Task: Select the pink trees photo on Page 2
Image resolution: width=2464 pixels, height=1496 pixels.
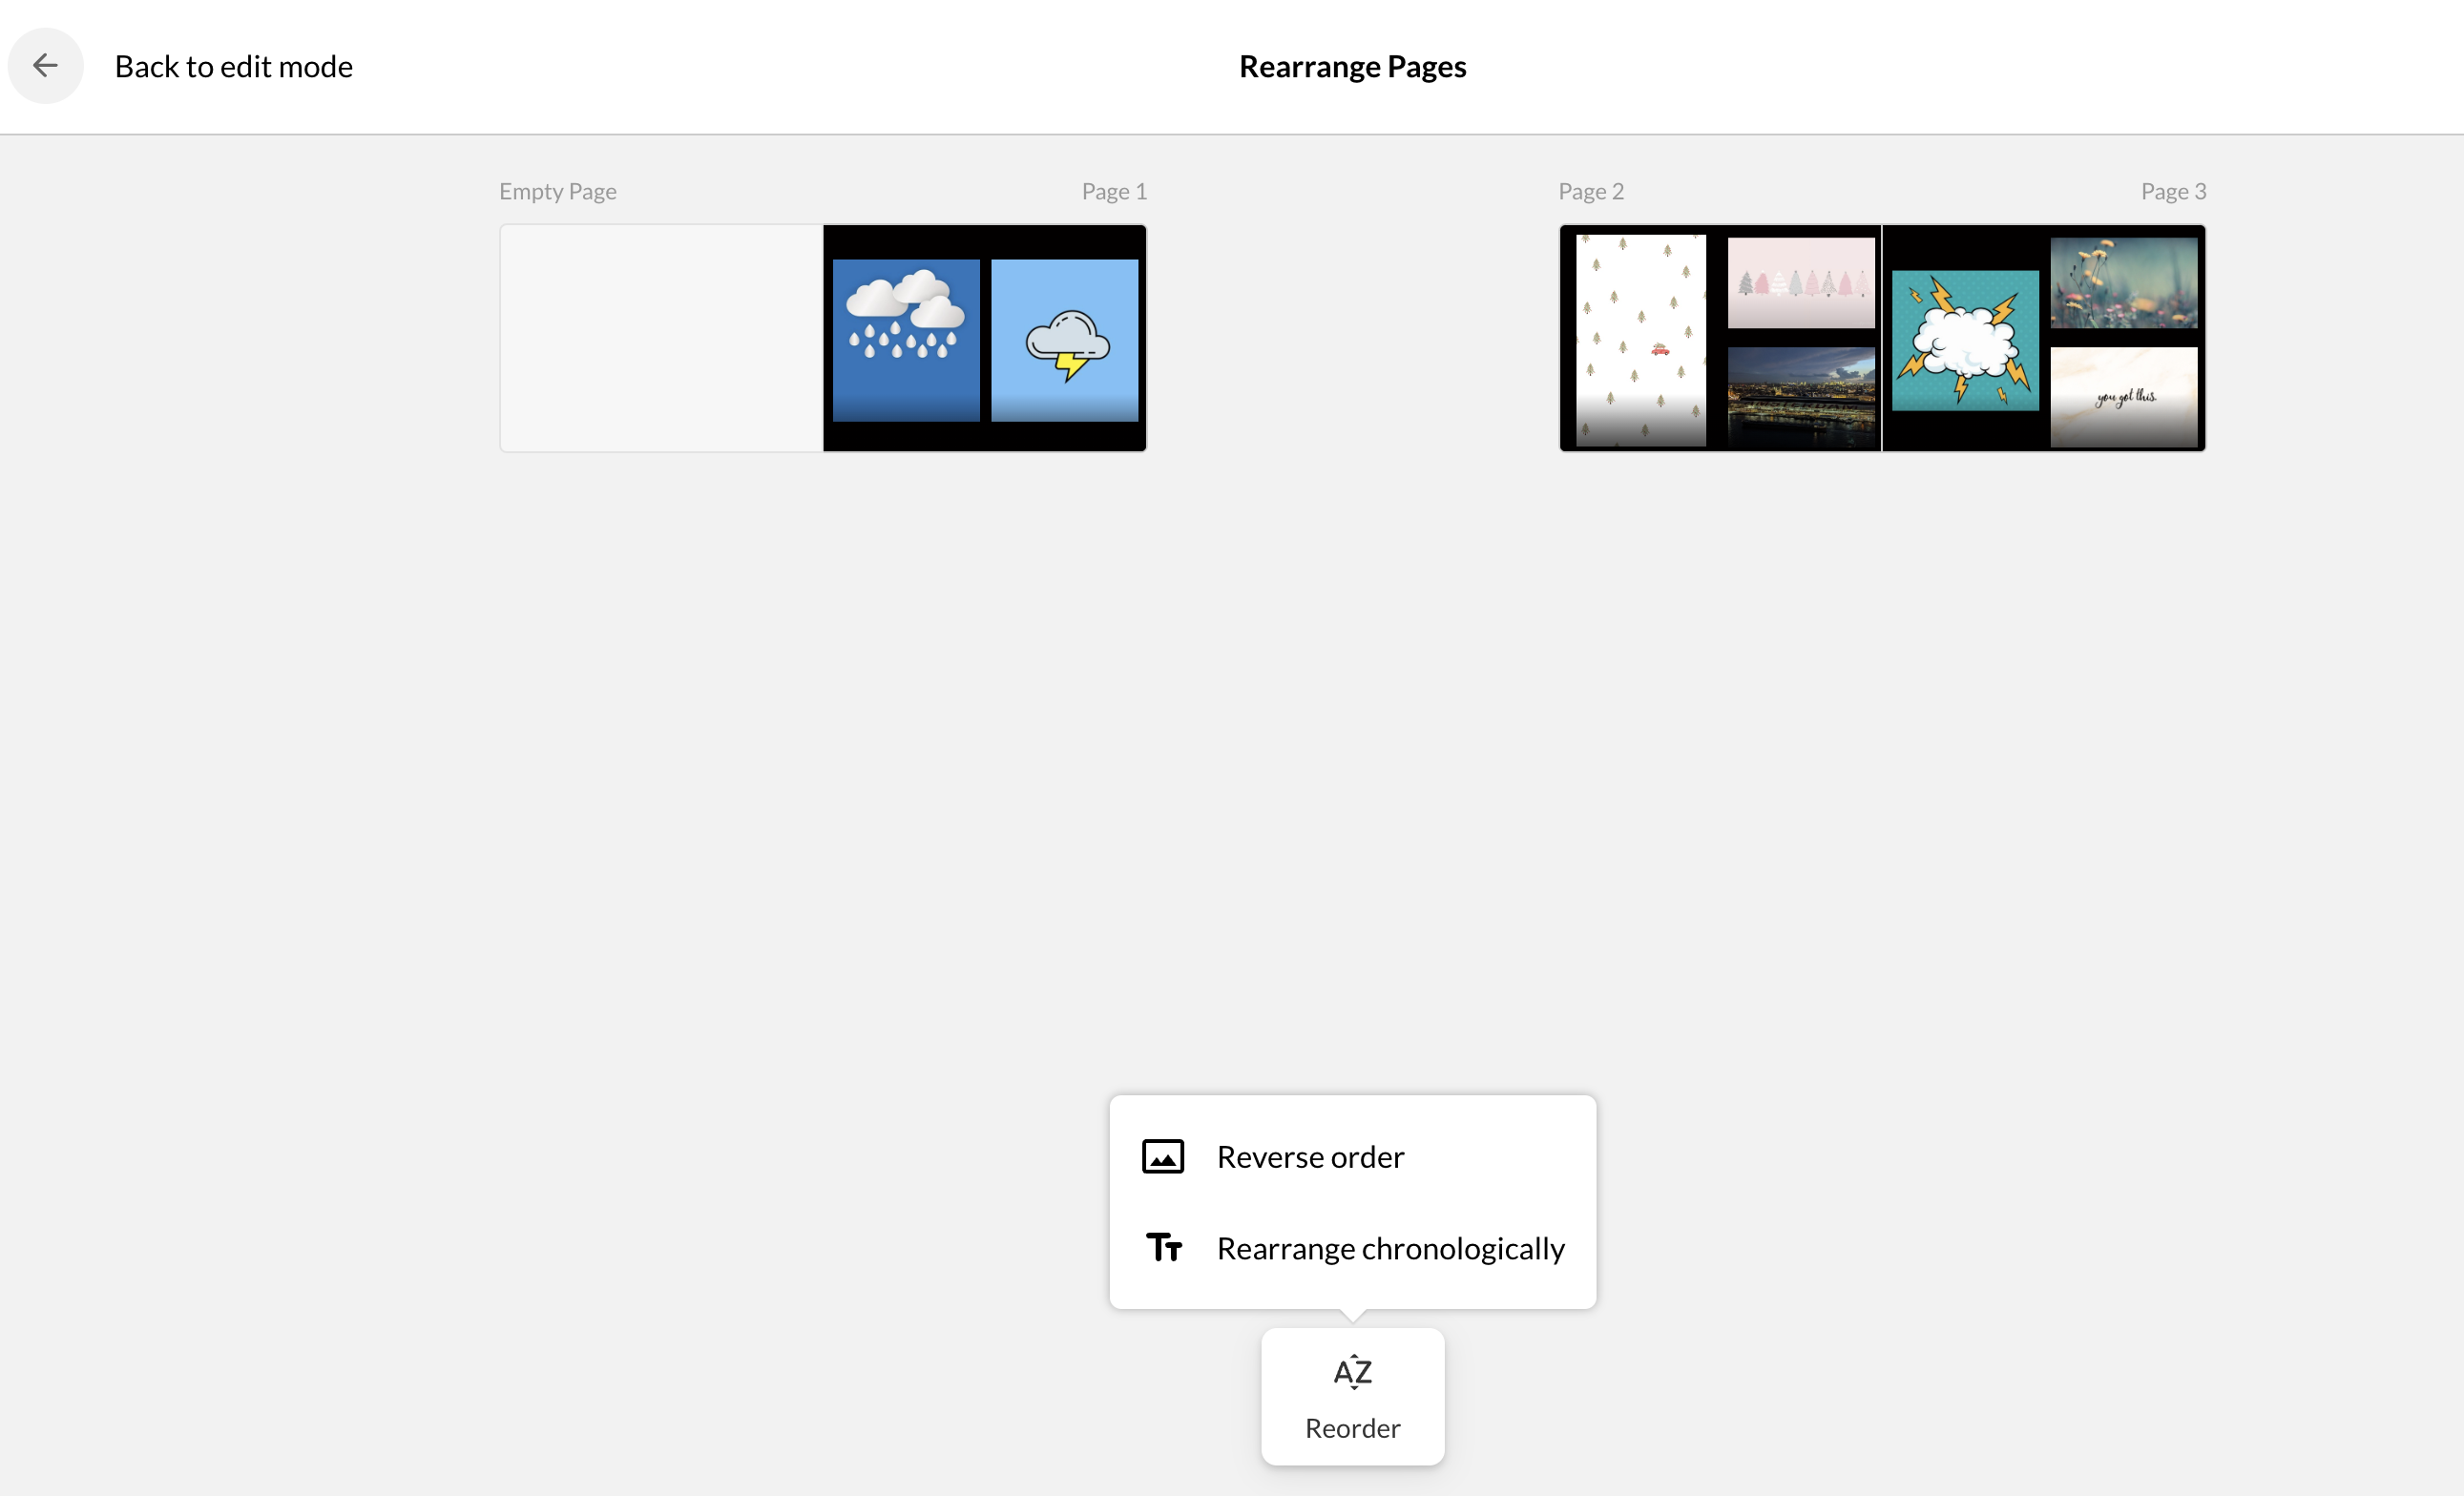Action: (x=1801, y=283)
